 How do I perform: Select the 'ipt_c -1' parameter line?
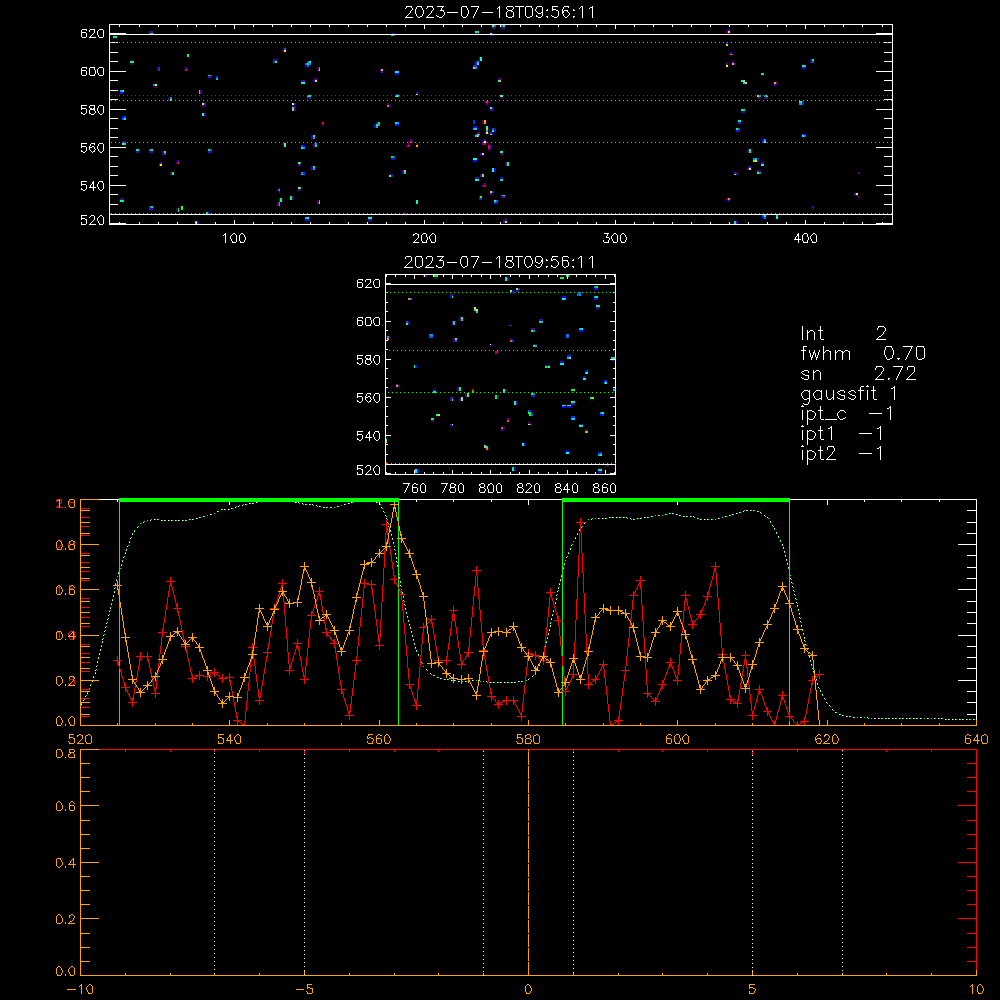(x=847, y=414)
